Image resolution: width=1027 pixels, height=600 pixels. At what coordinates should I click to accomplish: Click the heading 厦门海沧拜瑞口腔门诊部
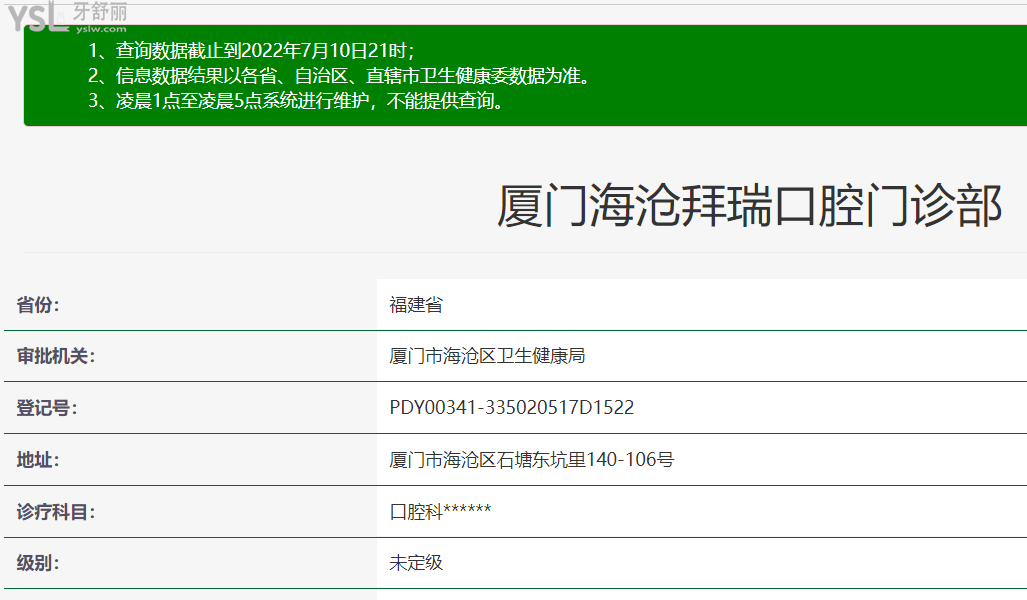749,206
